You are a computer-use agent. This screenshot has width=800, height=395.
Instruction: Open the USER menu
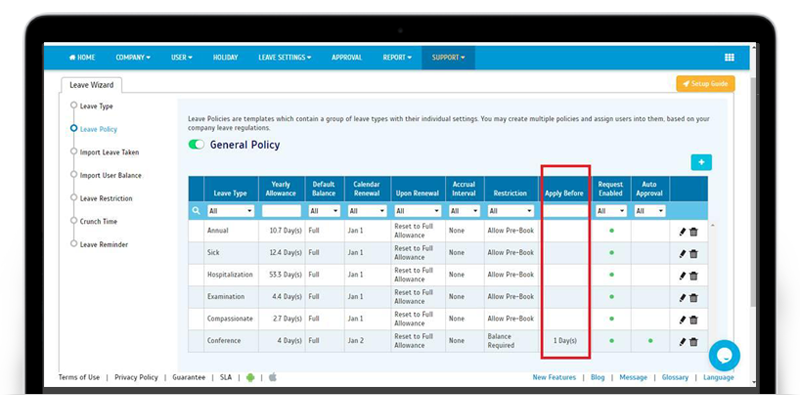[182, 58]
